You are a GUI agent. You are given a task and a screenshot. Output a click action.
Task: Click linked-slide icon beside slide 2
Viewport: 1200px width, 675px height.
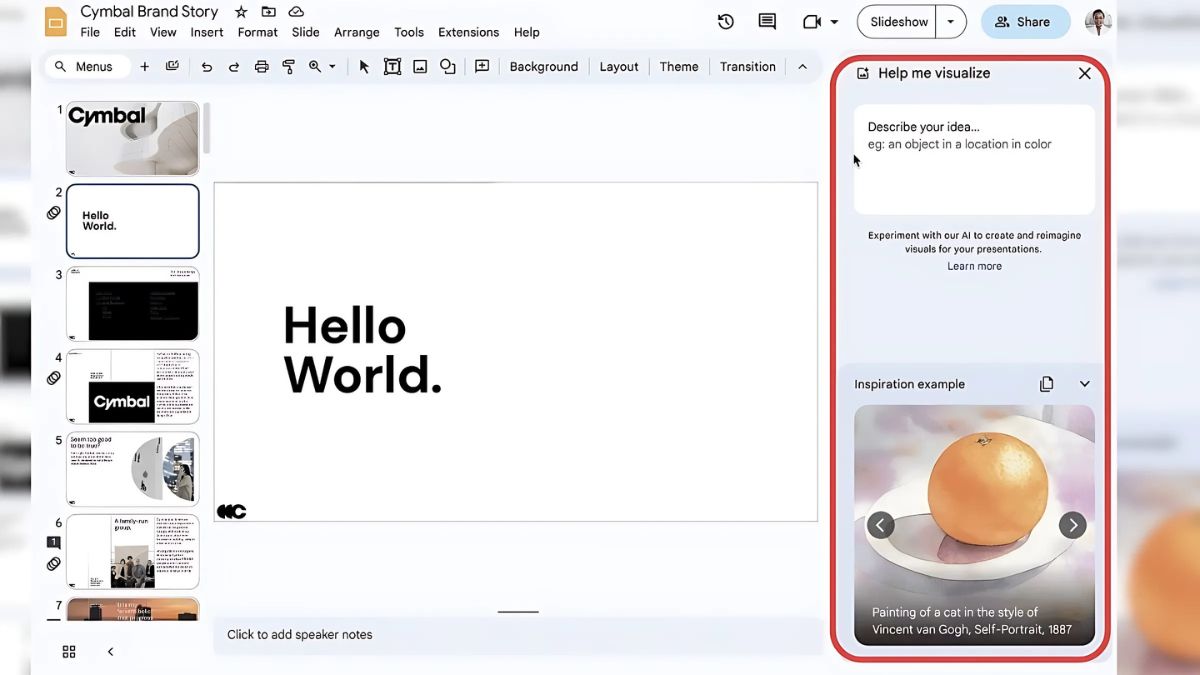[x=54, y=213]
